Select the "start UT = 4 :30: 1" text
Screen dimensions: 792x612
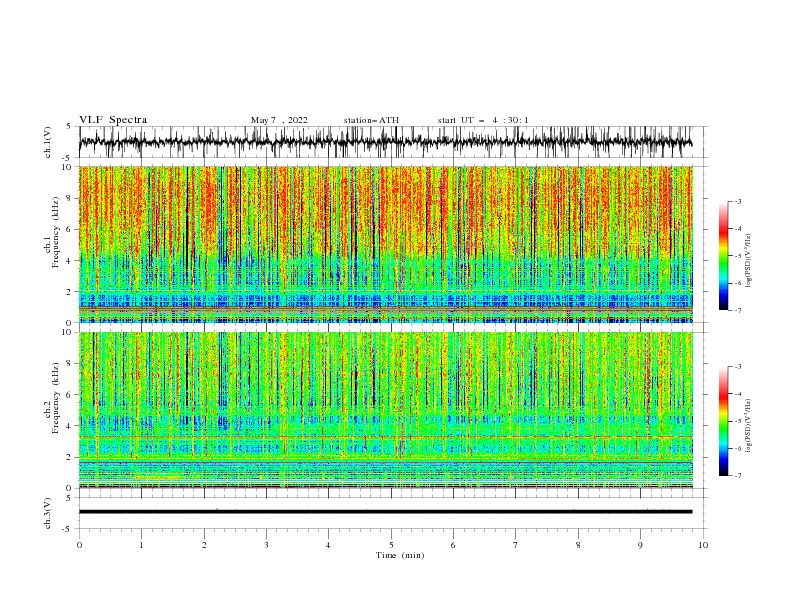pos(483,120)
